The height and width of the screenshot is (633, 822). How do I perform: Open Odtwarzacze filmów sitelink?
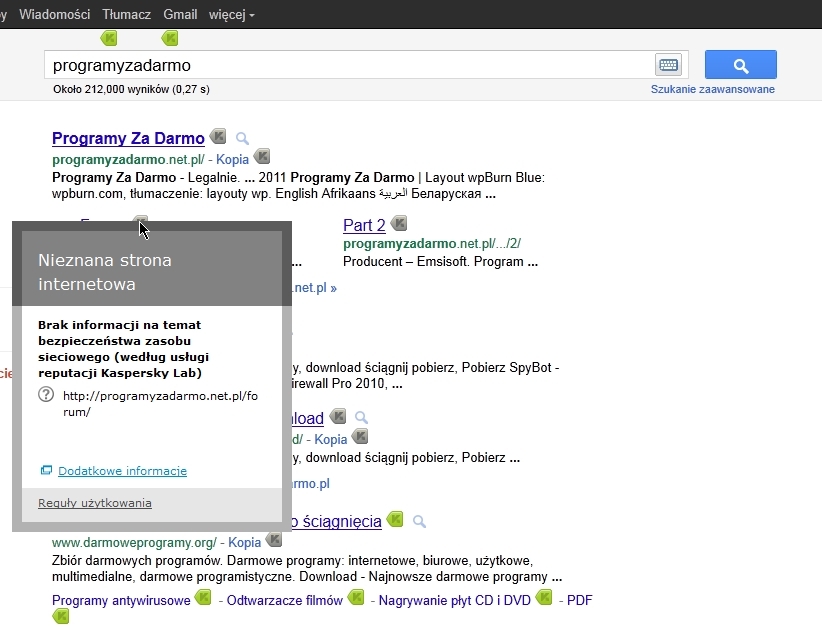285,600
